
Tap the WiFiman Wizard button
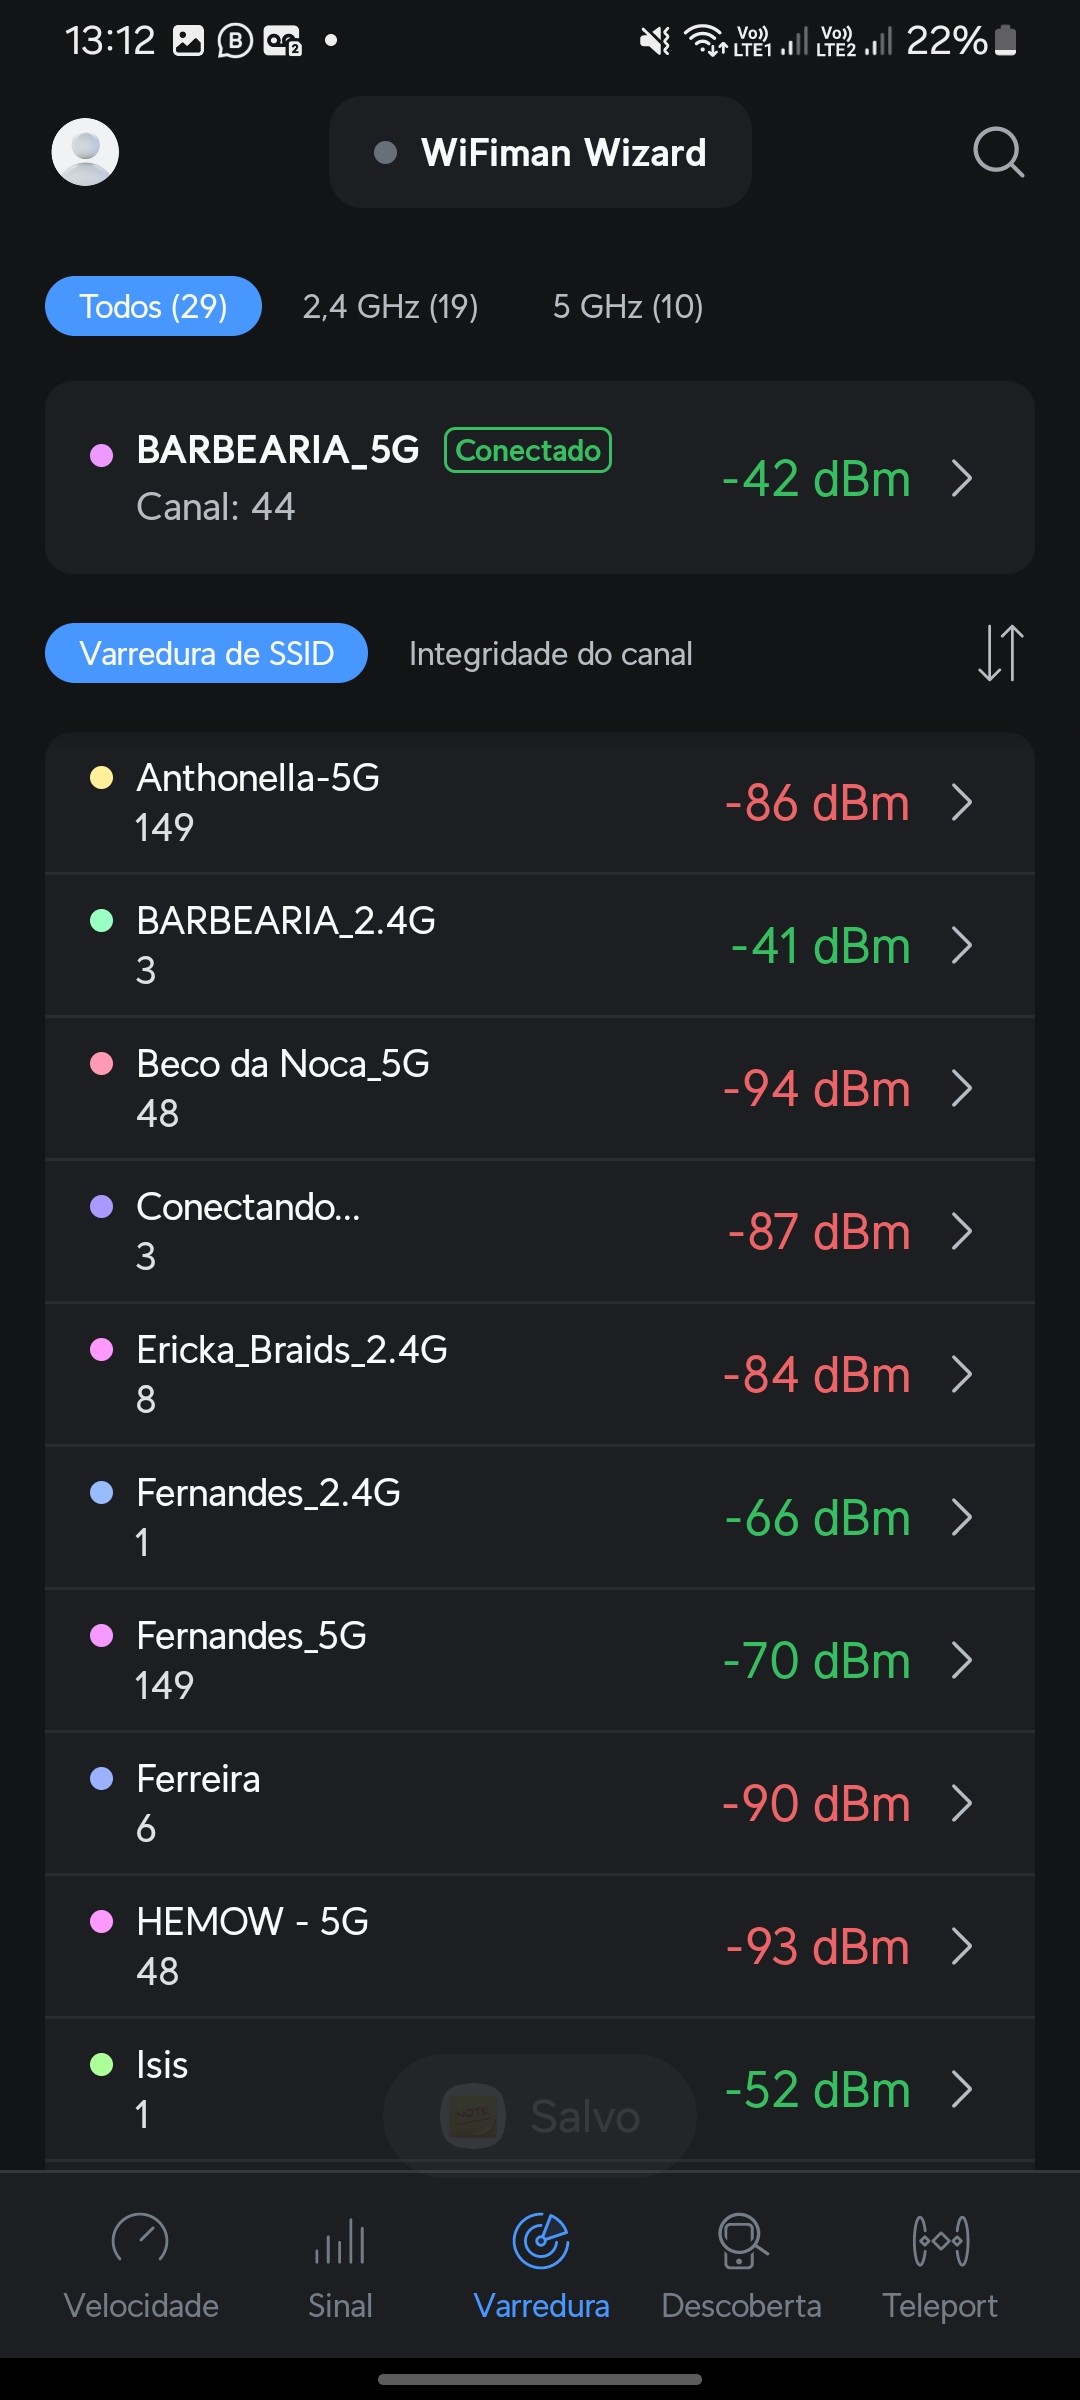click(x=540, y=152)
